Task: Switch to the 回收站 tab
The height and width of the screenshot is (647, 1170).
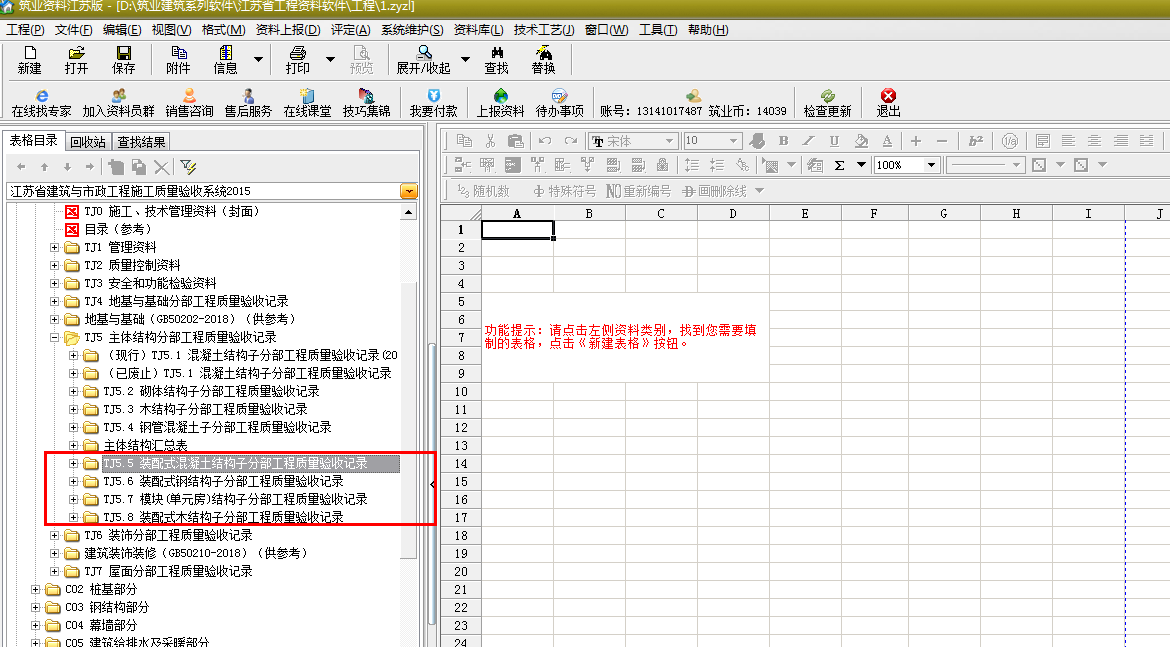Action: [x=88, y=142]
